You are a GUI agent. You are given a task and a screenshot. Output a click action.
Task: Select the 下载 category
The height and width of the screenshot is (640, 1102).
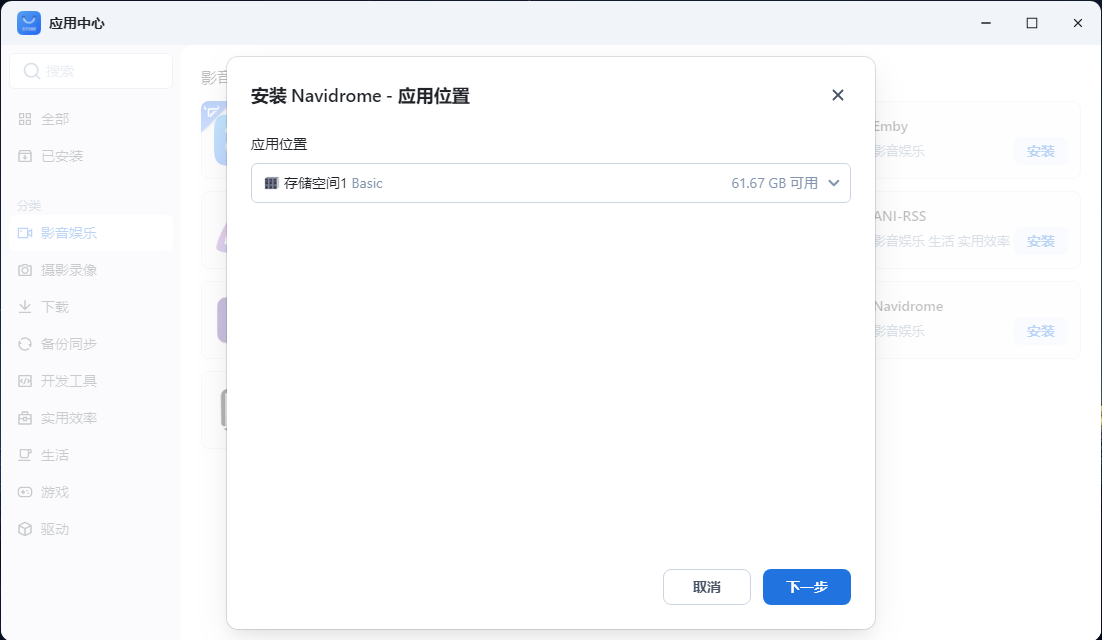coord(91,307)
